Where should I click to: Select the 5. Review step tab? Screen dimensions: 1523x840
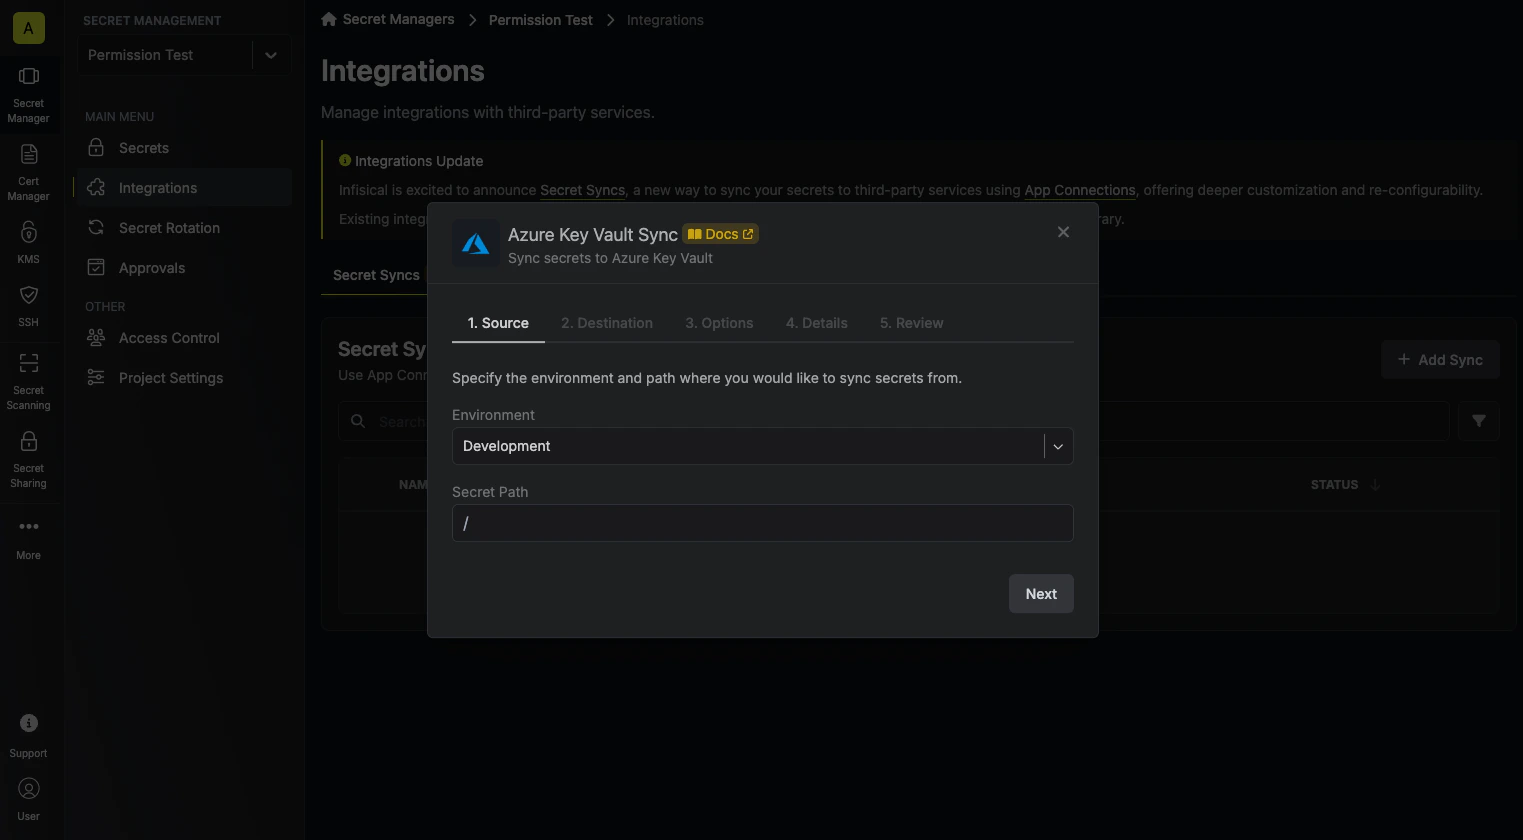pyautogui.click(x=911, y=323)
